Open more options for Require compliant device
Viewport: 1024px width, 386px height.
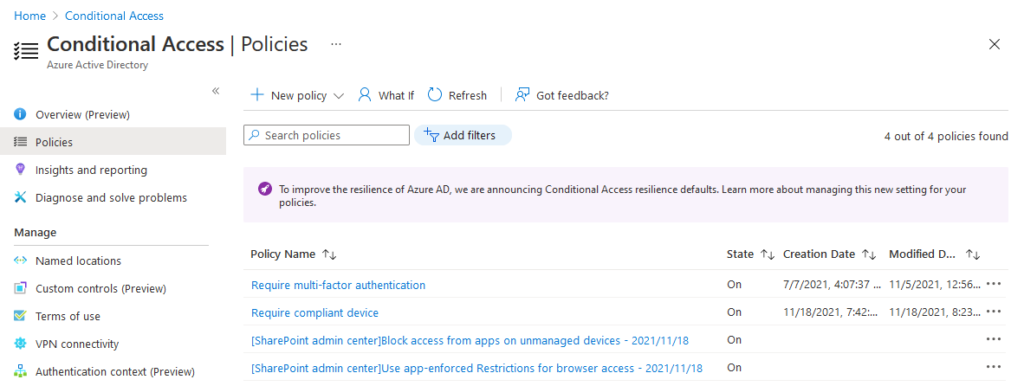993,312
